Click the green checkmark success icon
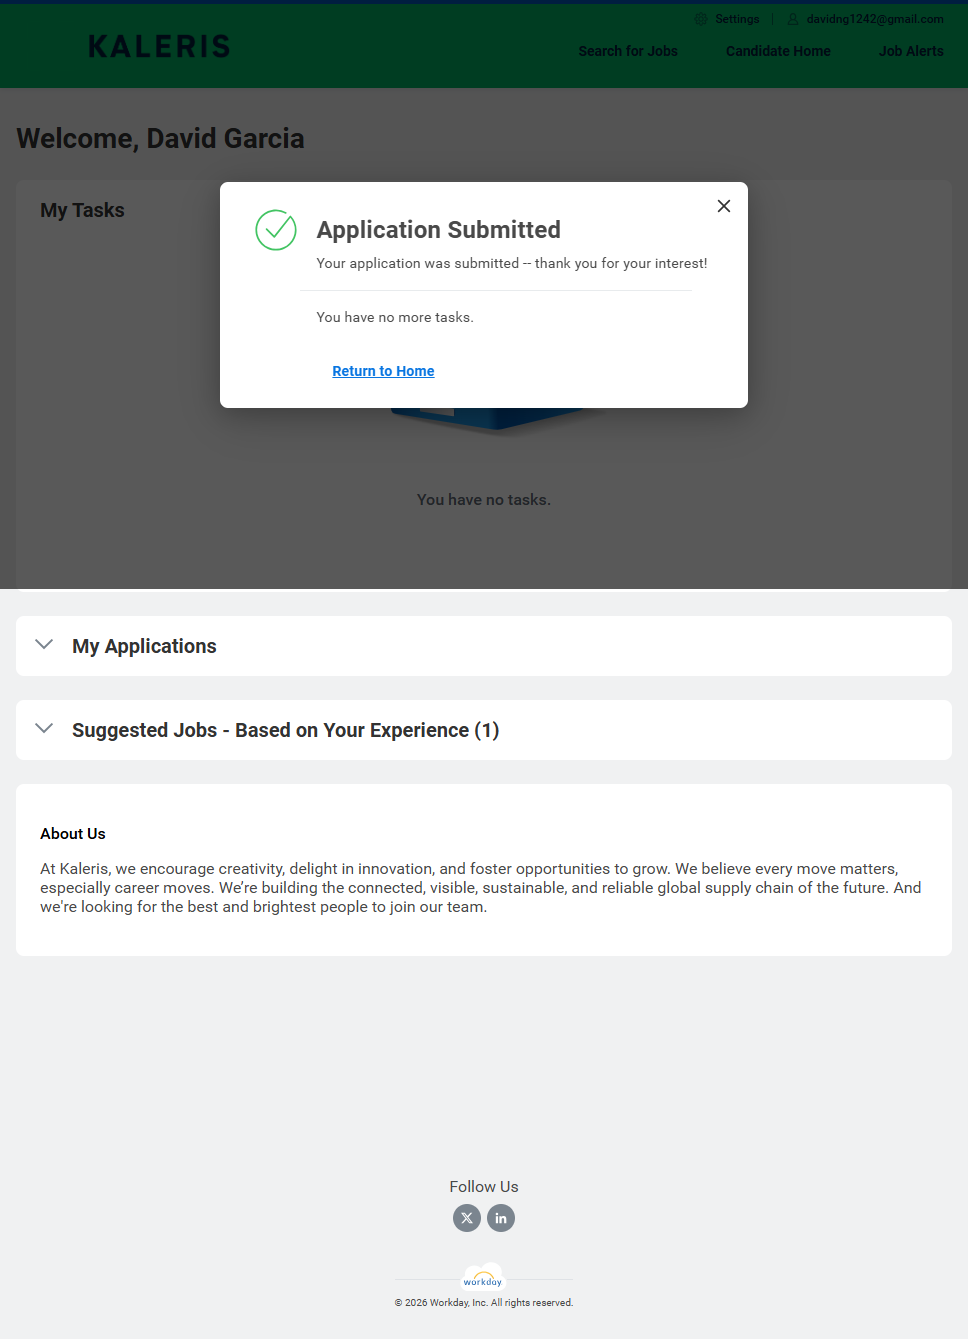The width and height of the screenshot is (968, 1339). coord(276,230)
